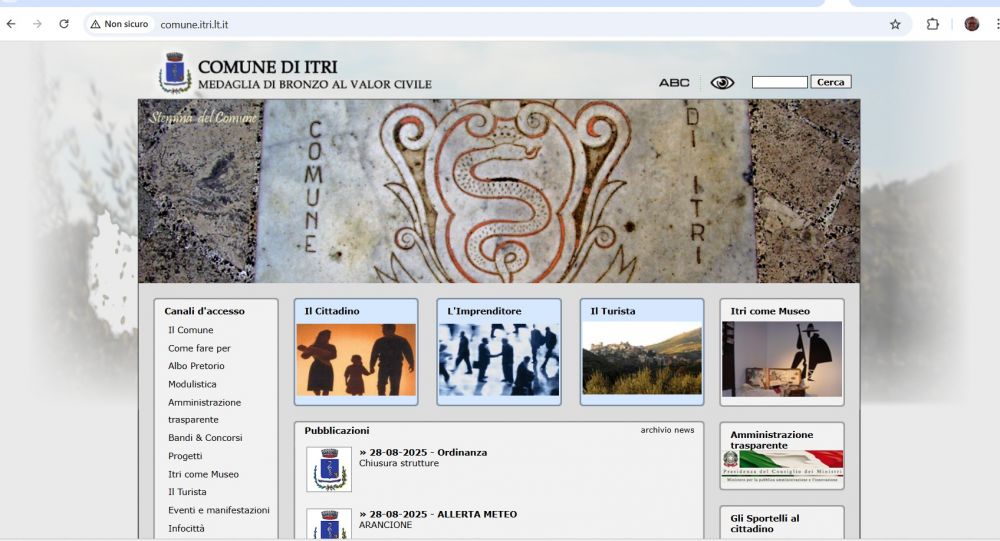Focus the address bar URL
The width and height of the screenshot is (1000, 541).
coord(194,25)
